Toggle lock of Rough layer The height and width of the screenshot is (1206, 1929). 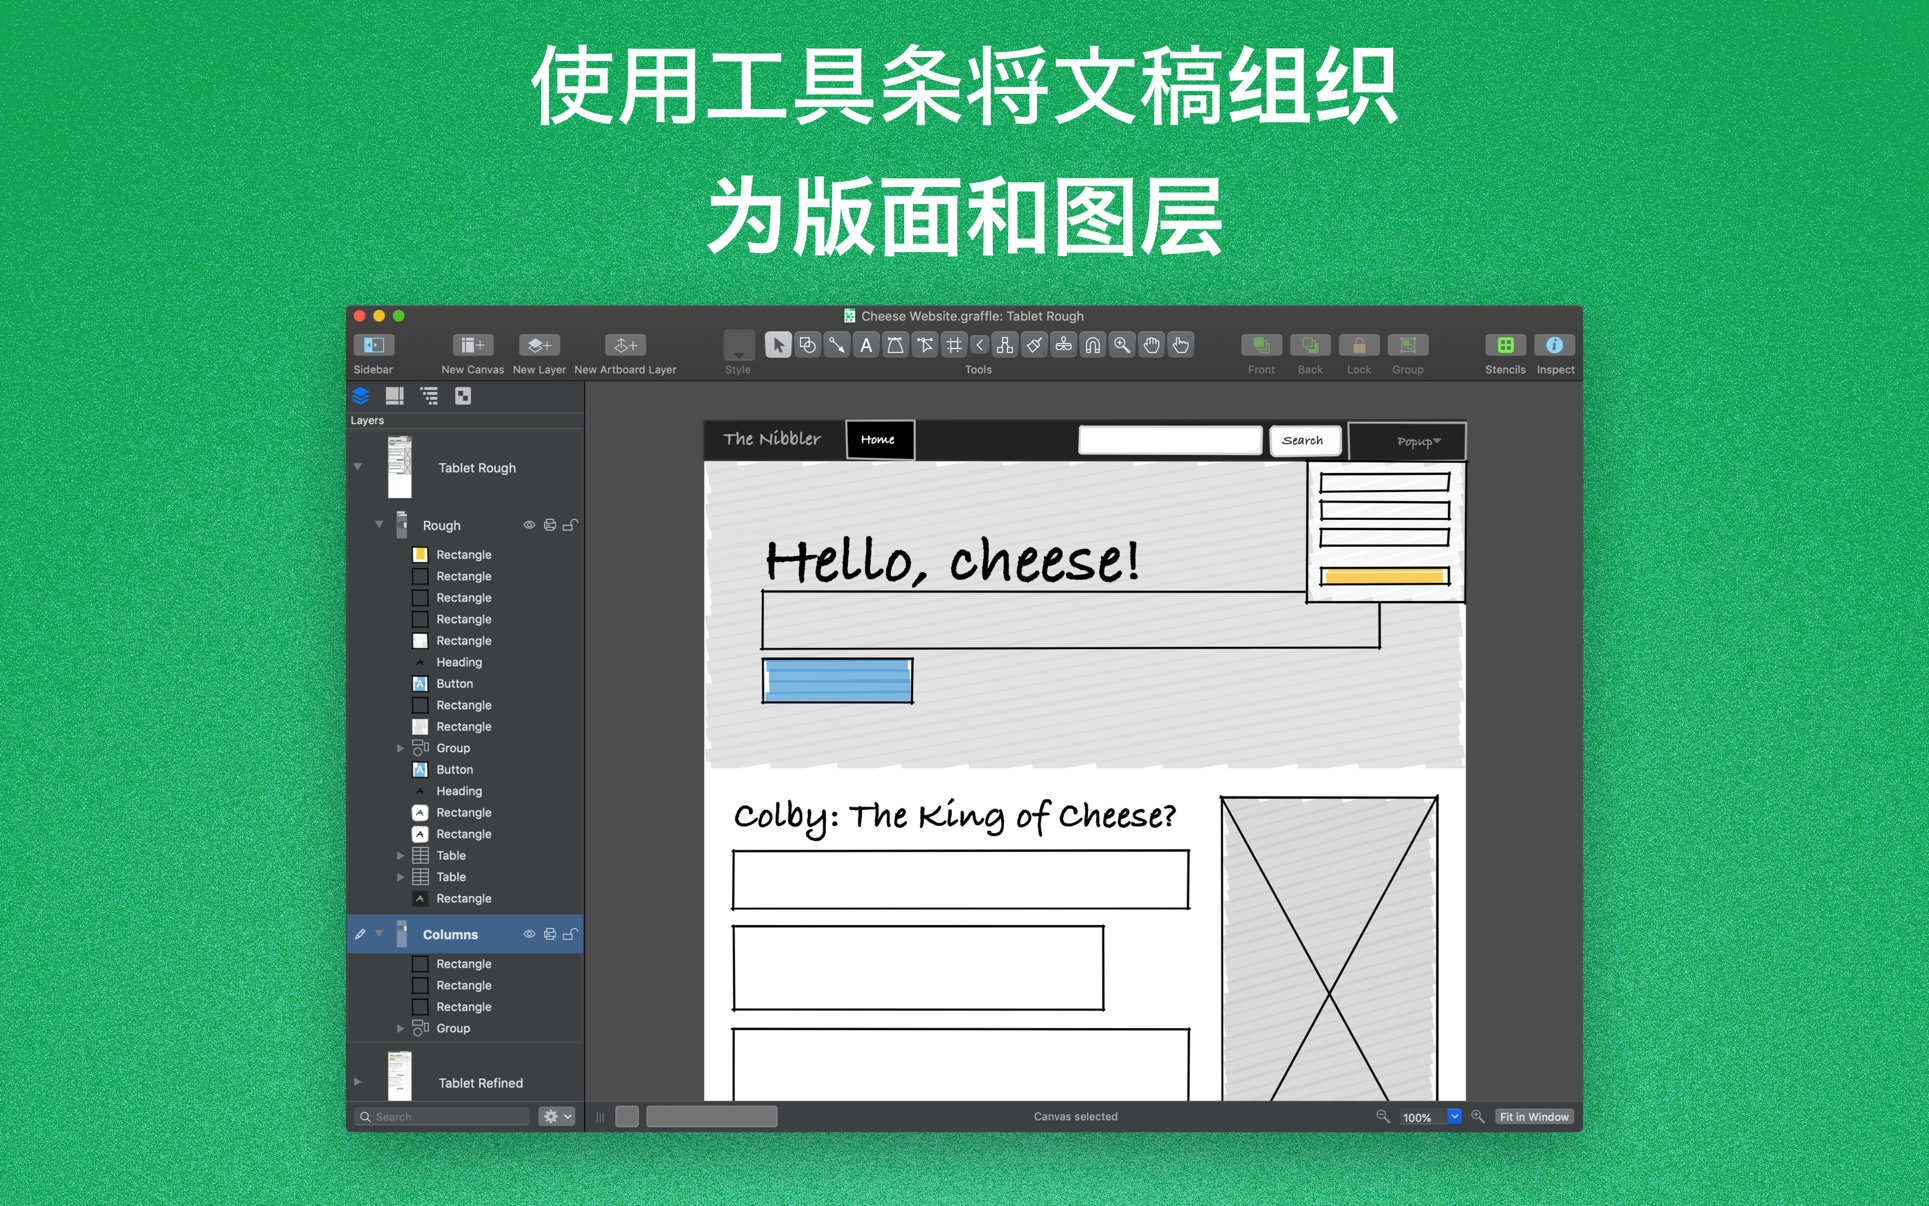click(x=569, y=525)
